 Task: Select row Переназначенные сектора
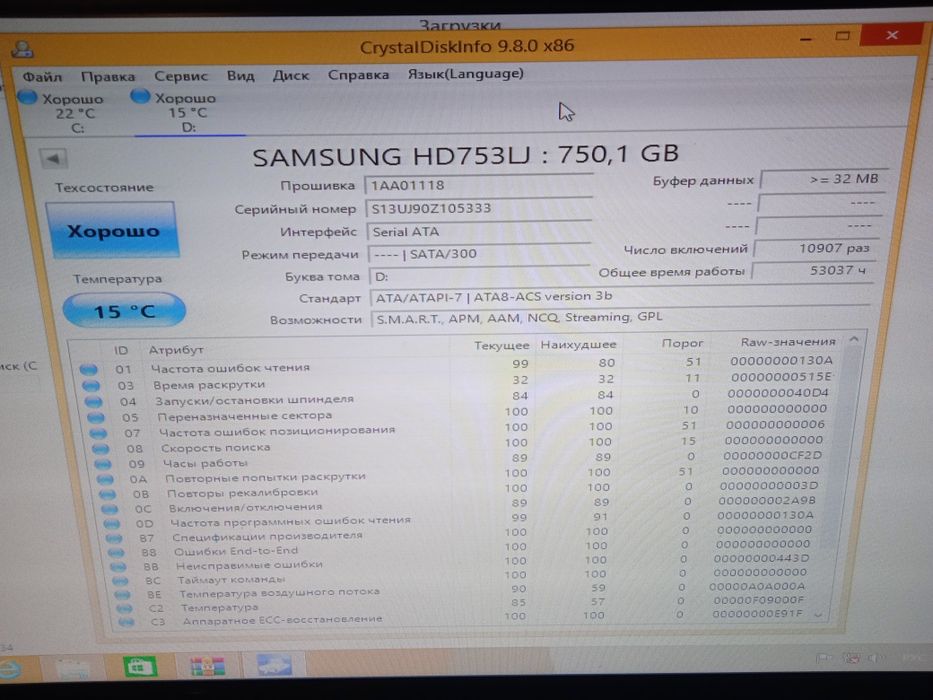pos(458,413)
